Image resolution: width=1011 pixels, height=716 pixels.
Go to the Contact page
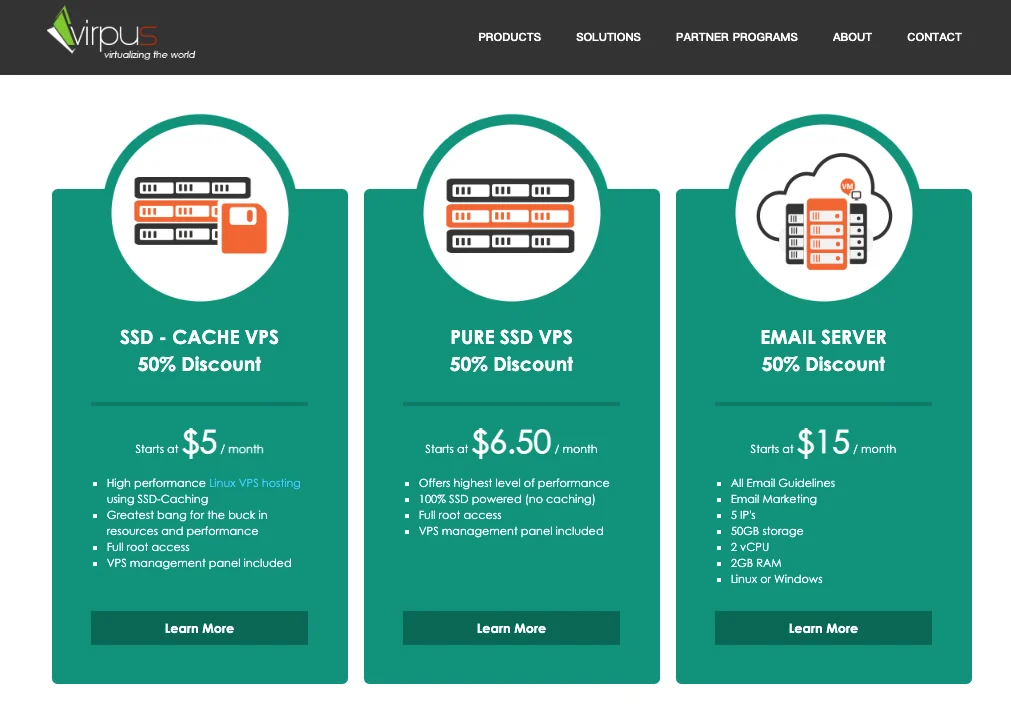(x=934, y=37)
